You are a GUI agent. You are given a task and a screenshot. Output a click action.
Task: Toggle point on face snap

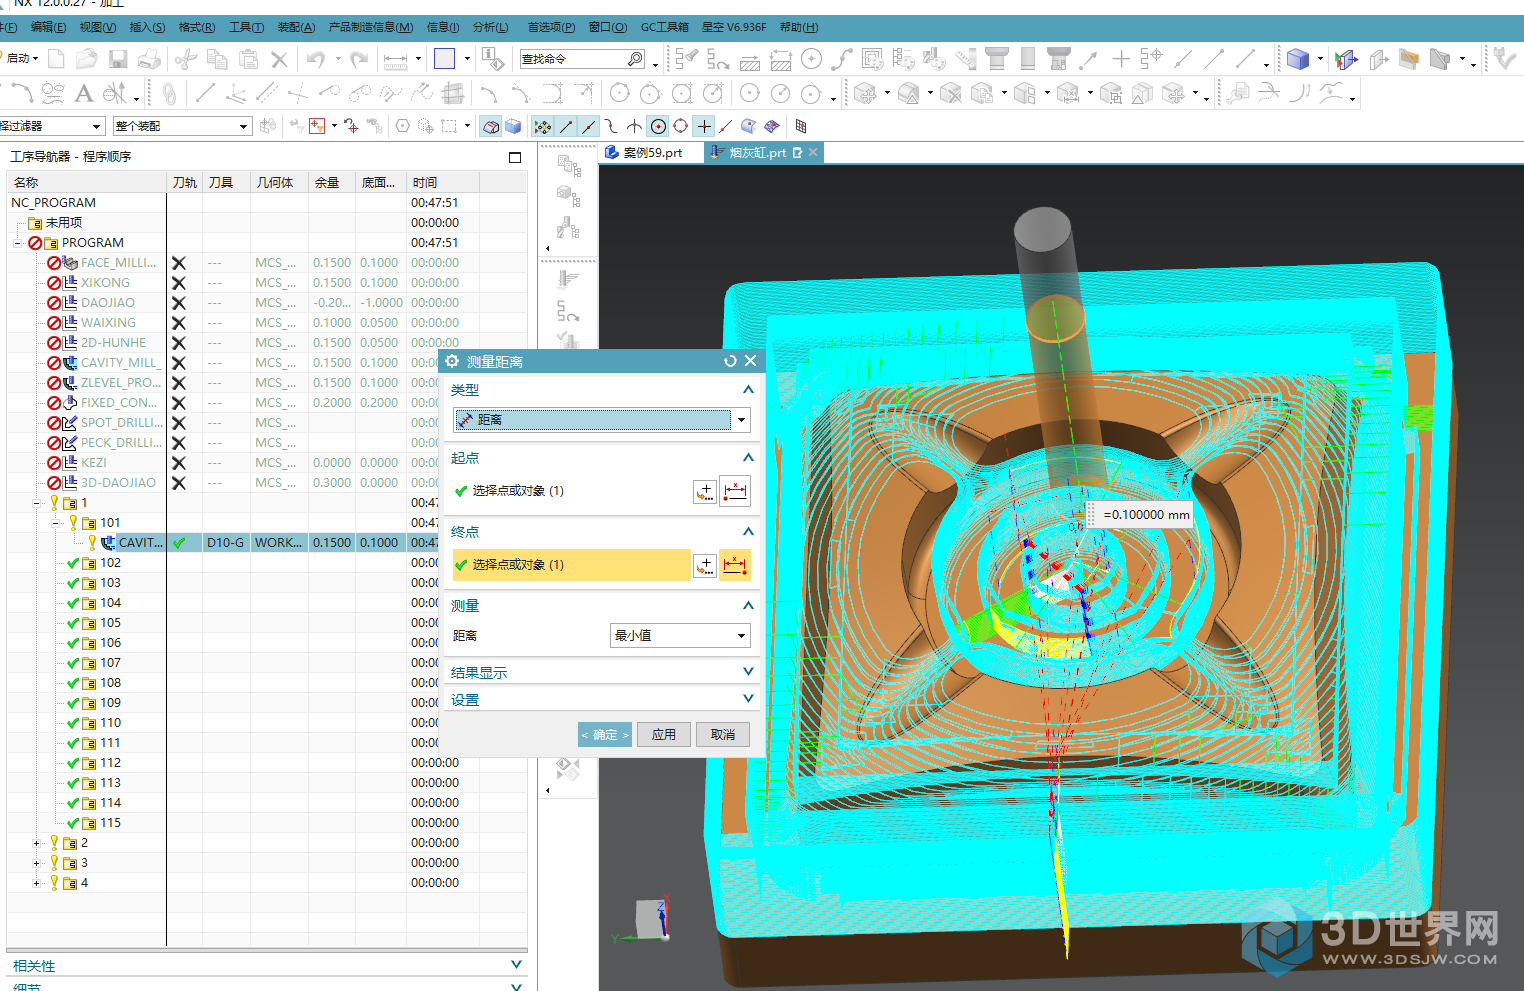pyautogui.click(x=749, y=126)
